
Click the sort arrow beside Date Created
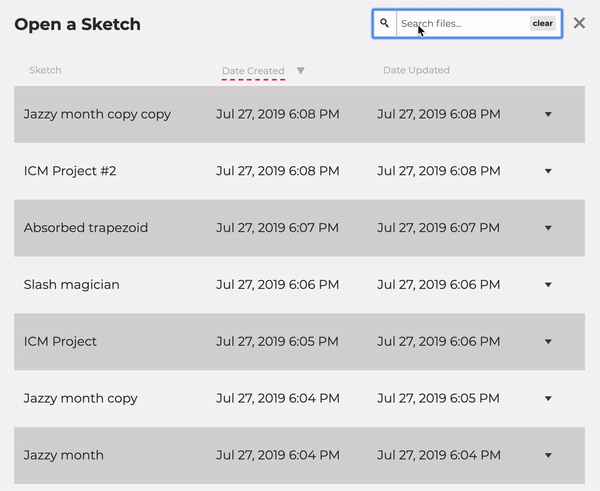pos(301,70)
